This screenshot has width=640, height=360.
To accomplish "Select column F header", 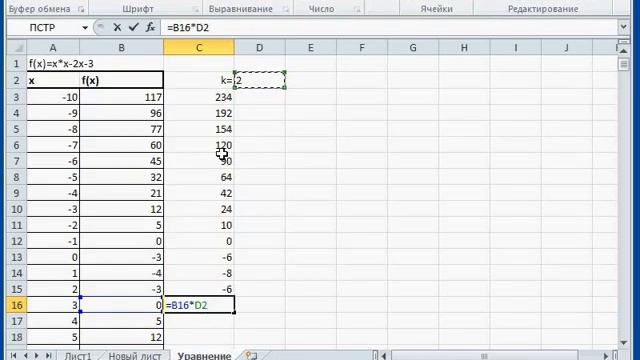I will (x=362, y=48).
